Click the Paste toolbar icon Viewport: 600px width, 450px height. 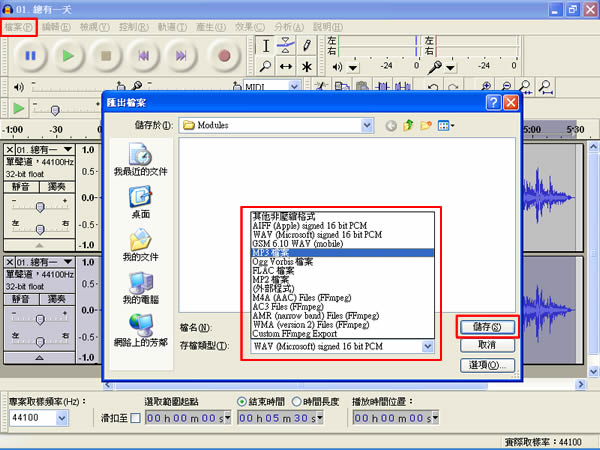point(362,86)
